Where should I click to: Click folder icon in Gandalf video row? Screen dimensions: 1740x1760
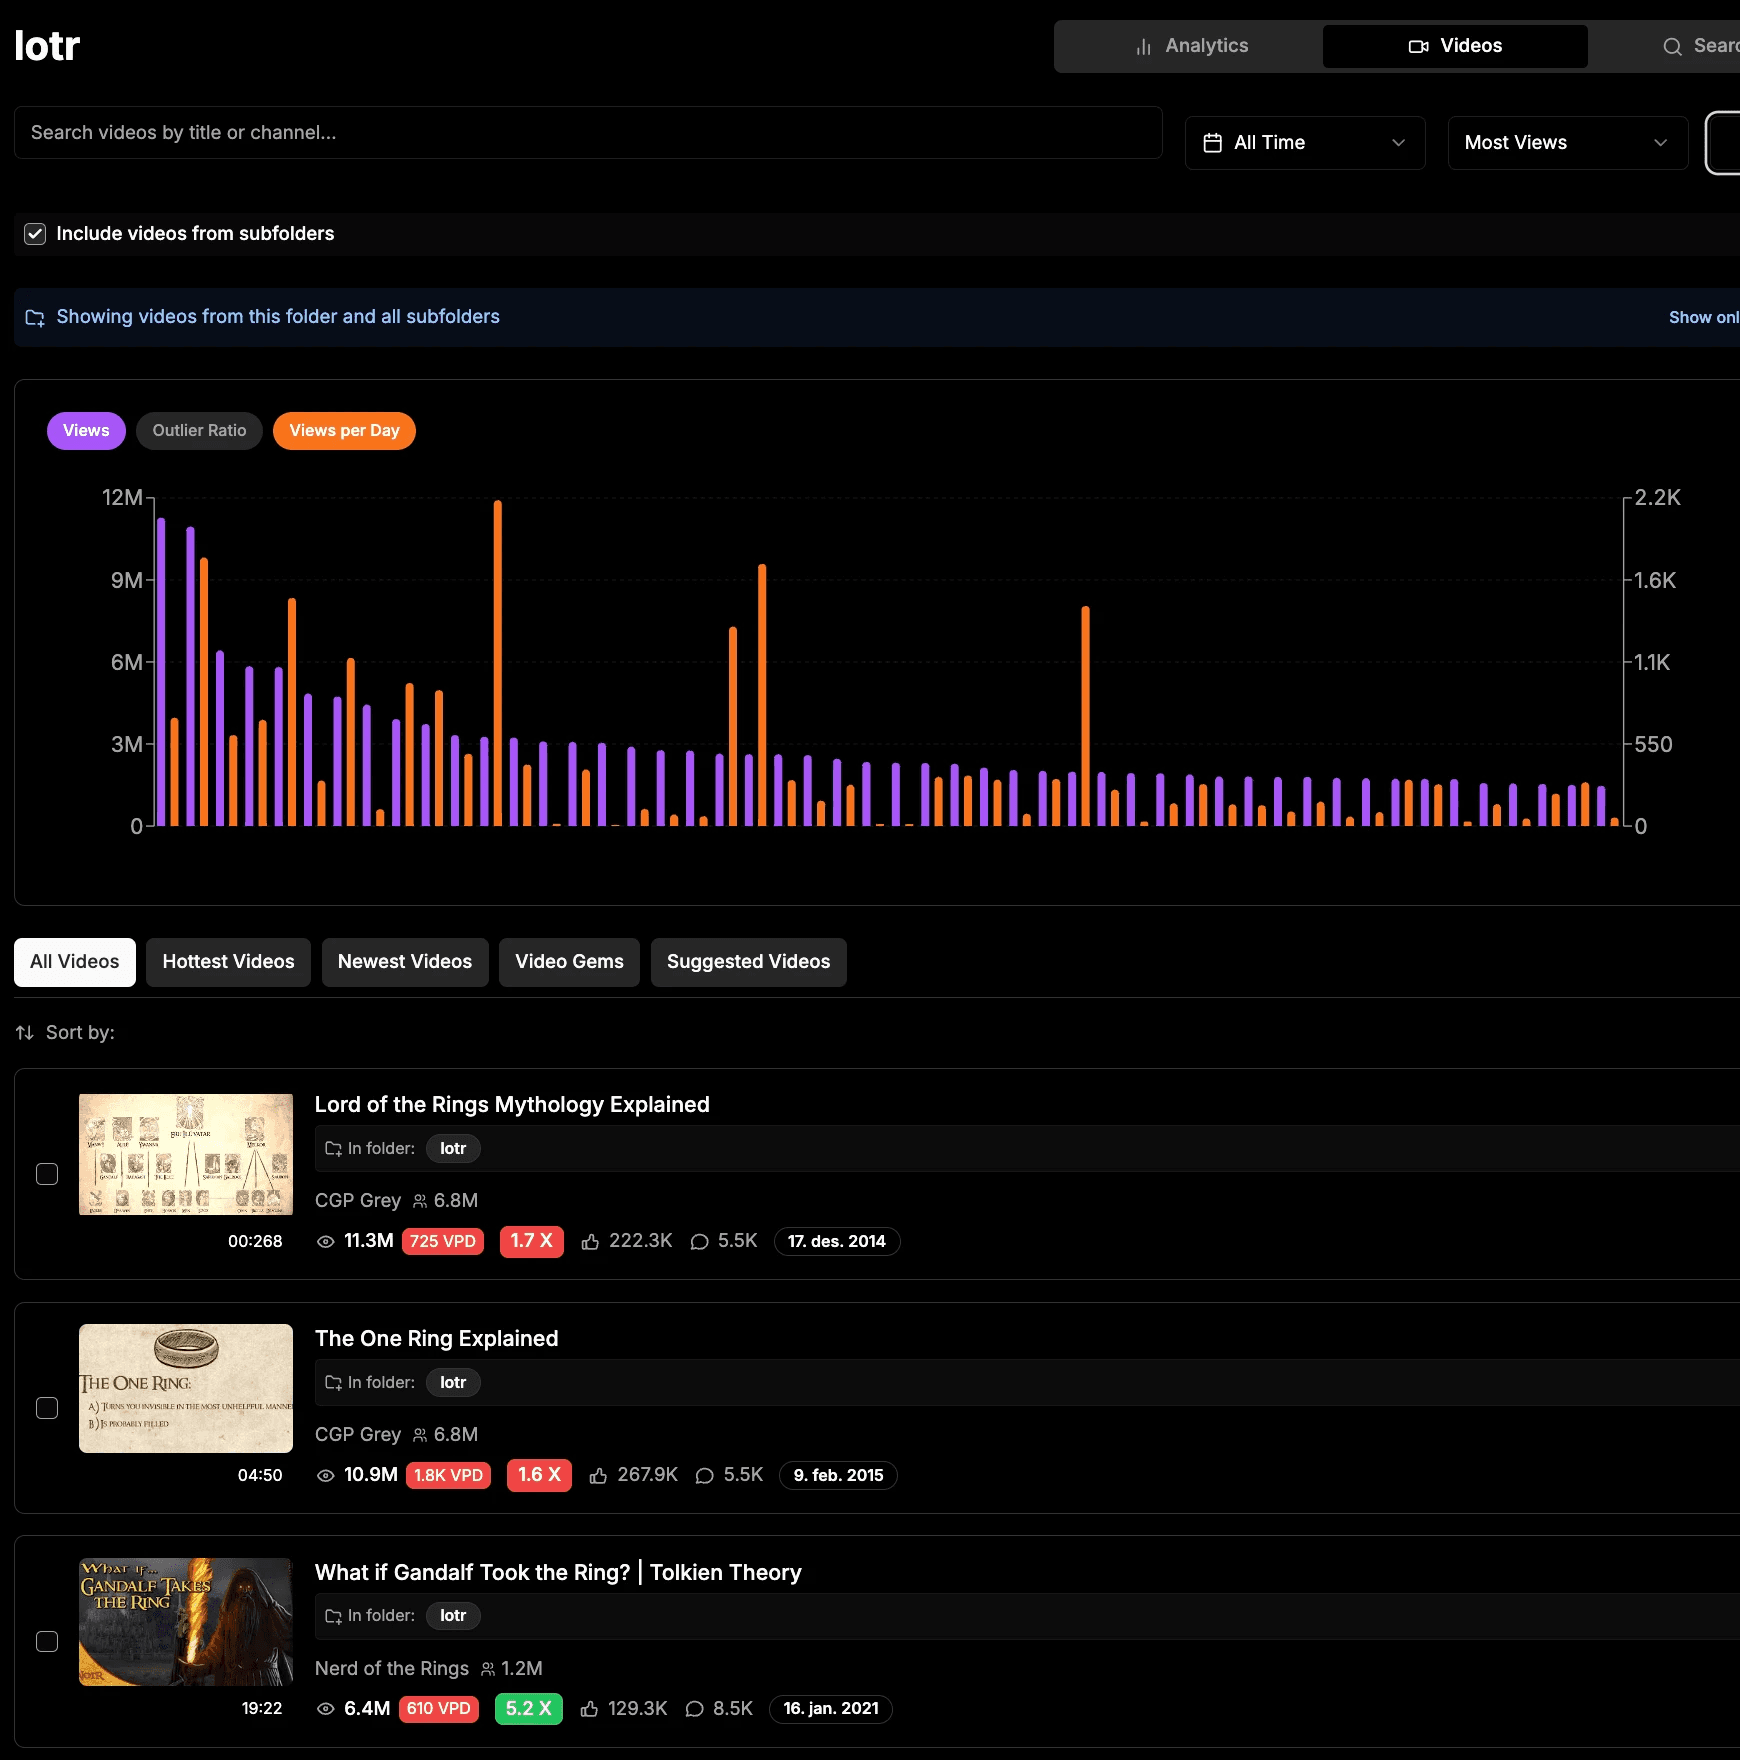(x=334, y=1616)
